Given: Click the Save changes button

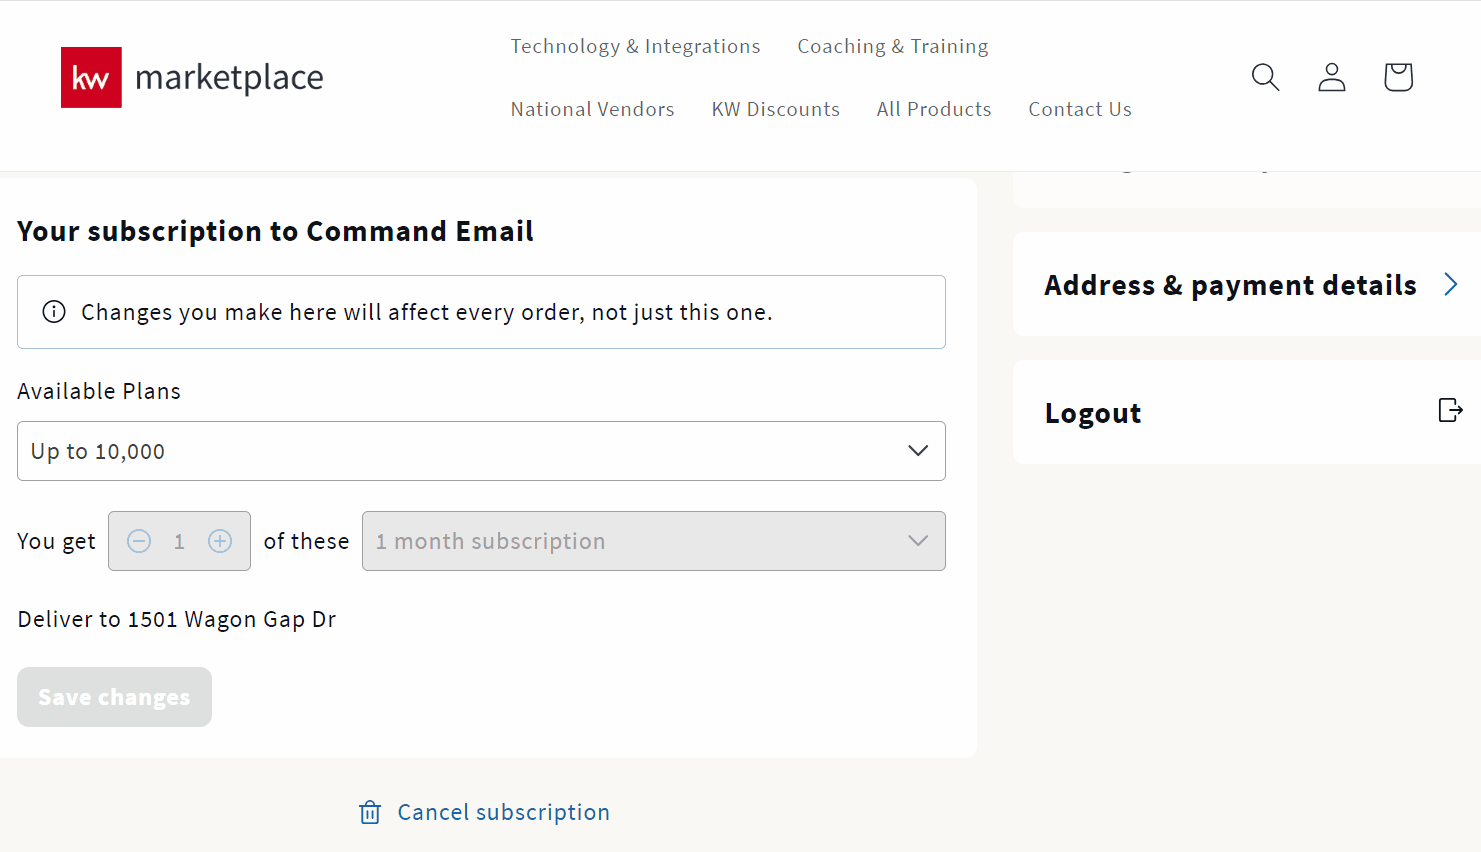Looking at the screenshot, I should 113,697.
